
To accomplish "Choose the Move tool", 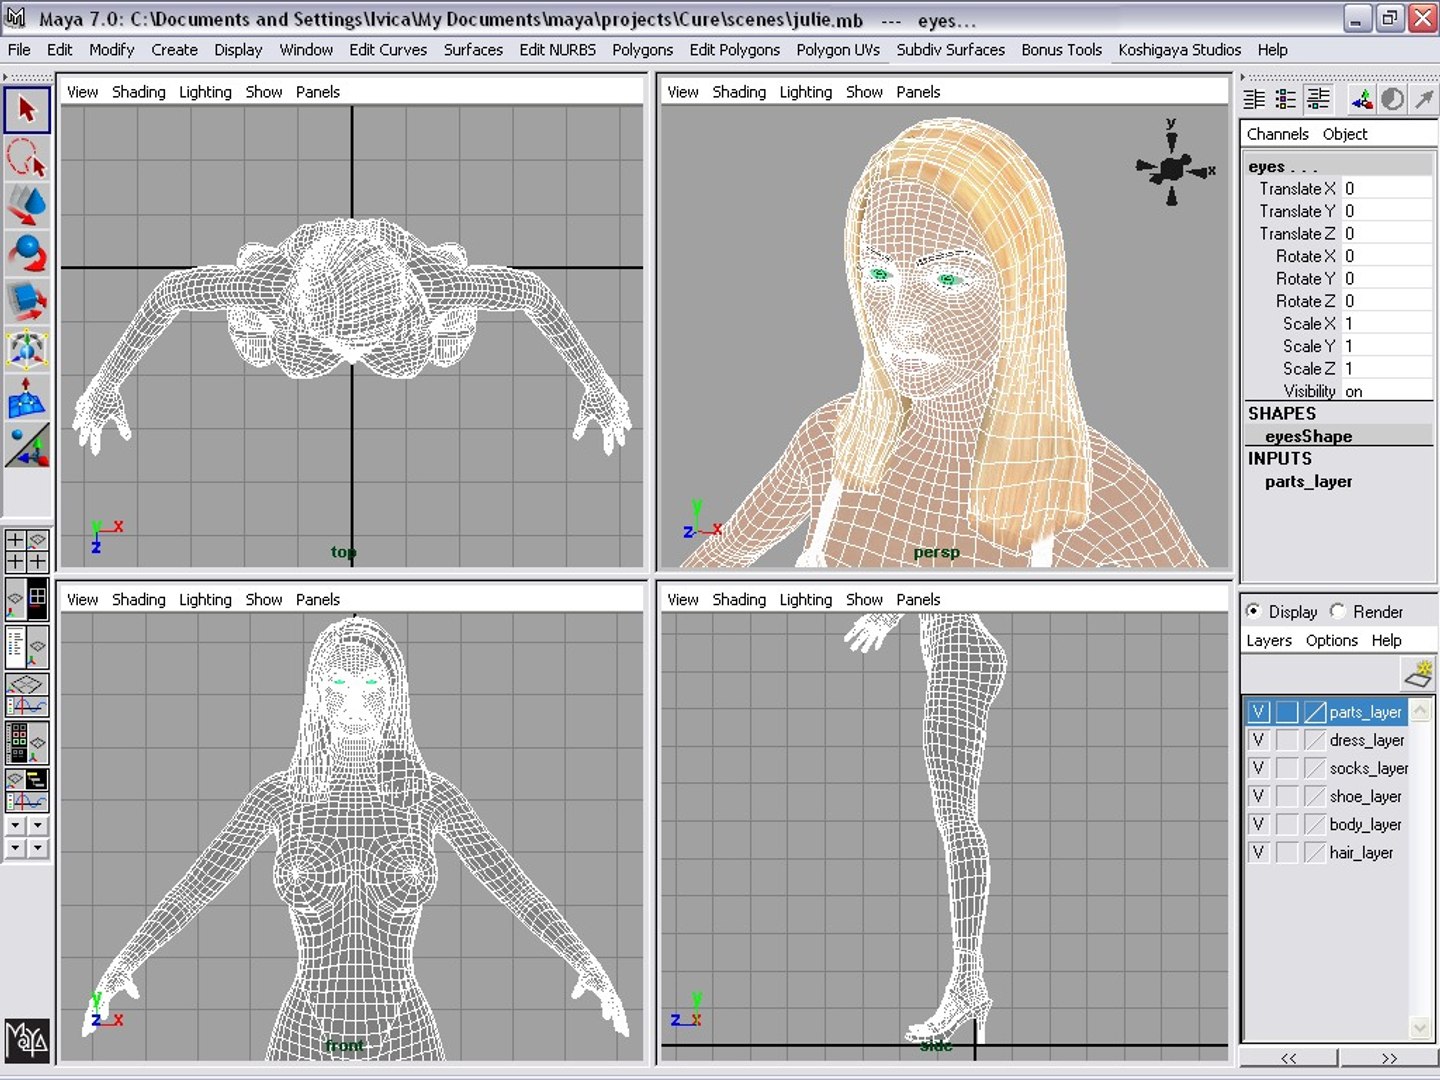I will tap(27, 206).
